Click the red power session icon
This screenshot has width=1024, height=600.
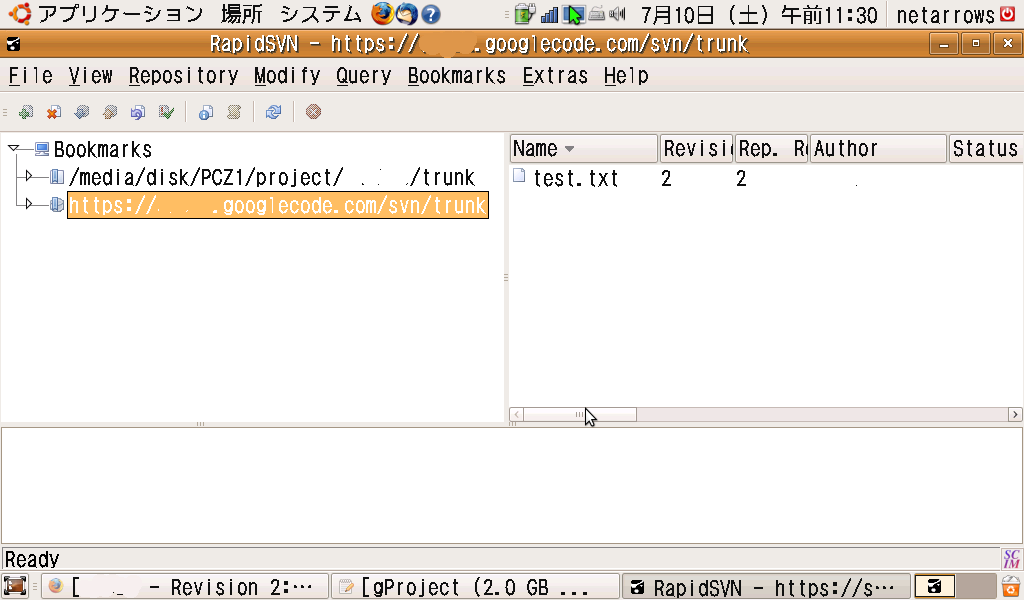[1008, 14]
